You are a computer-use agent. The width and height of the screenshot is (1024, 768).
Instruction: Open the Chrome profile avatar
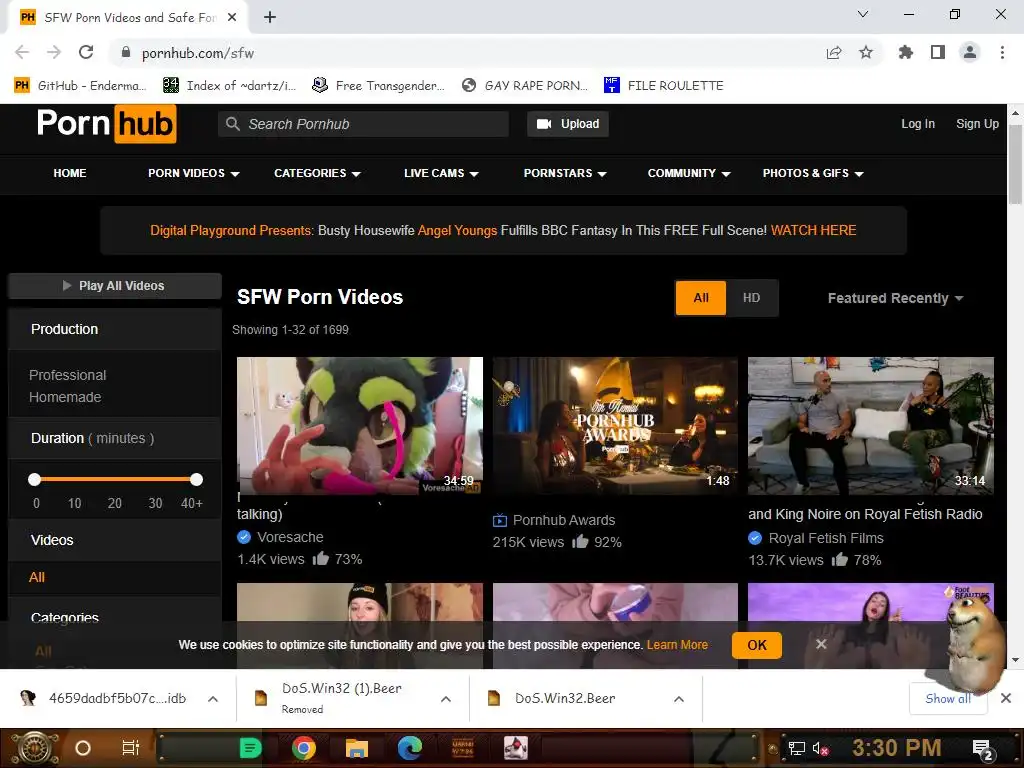970,52
